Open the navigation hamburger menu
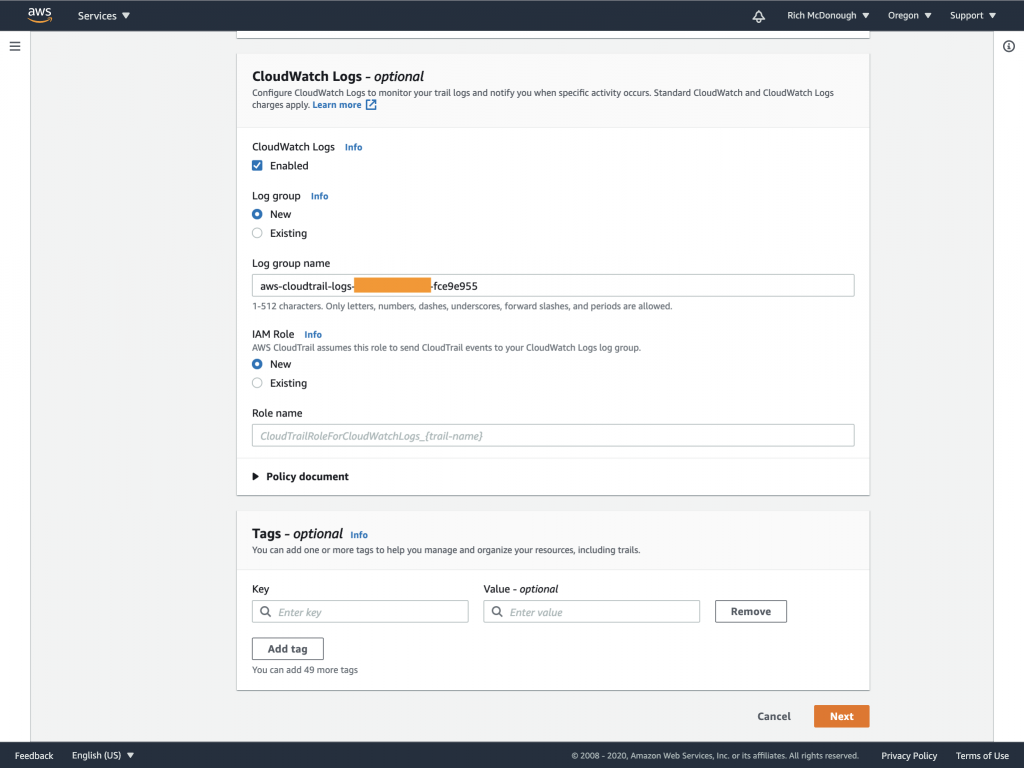The image size is (1024, 768). pyautogui.click(x=14, y=45)
